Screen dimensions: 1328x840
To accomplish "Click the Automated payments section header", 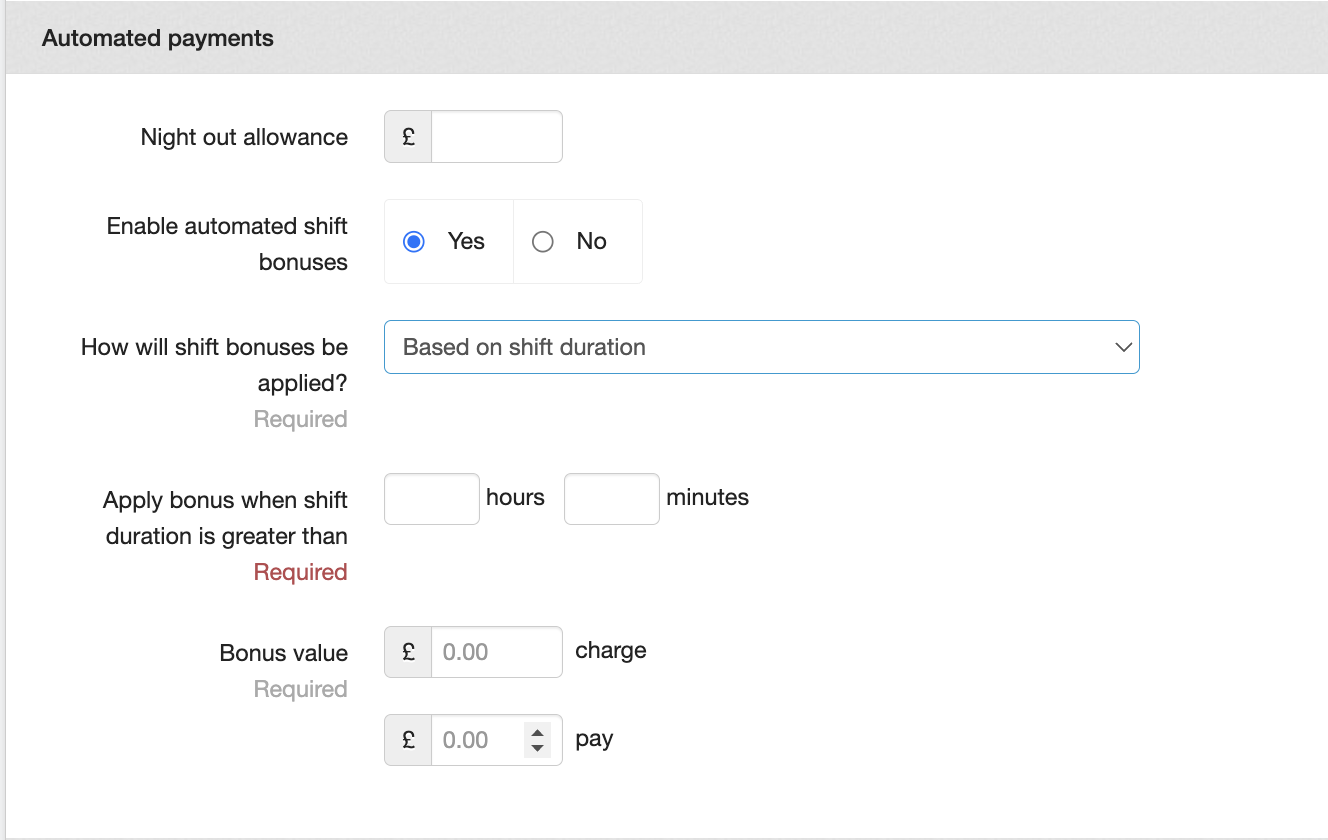I will (x=158, y=38).
